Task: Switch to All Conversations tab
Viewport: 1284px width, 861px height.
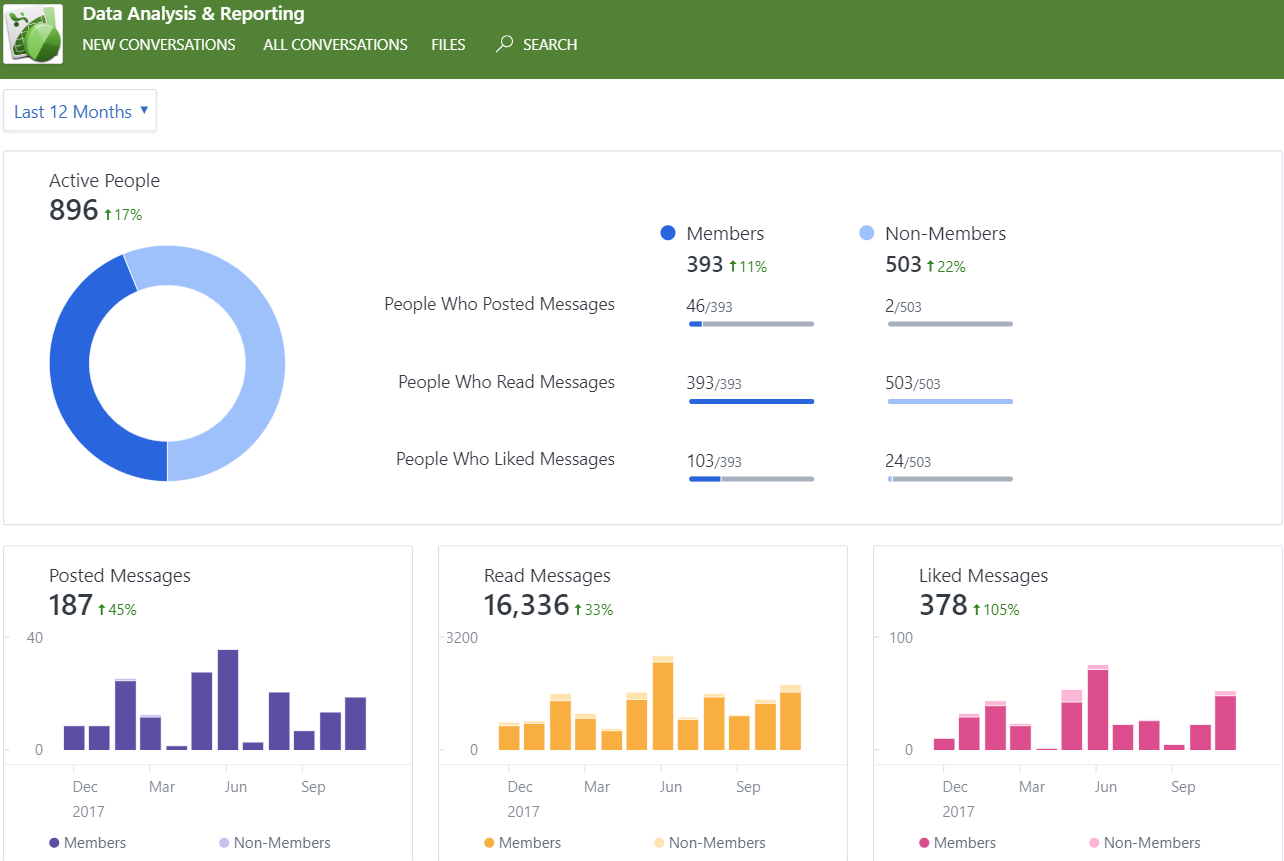Action: 335,45
